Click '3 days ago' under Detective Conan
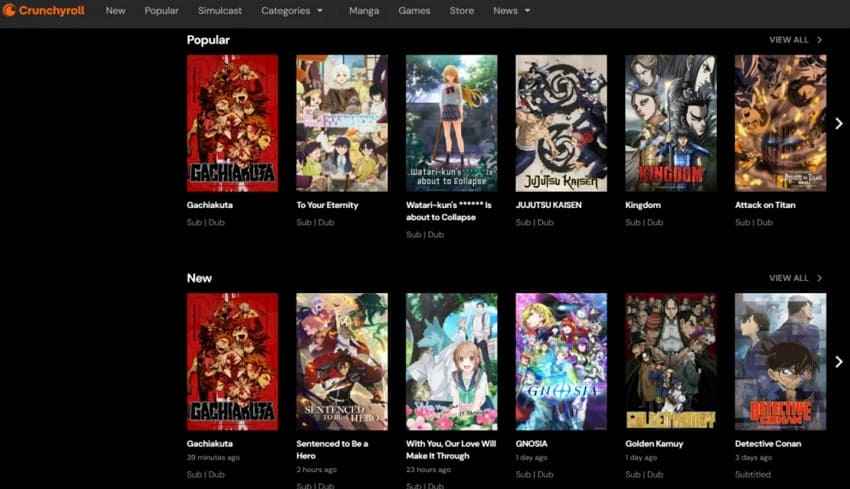This screenshot has height=489, width=850. (x=754, y=458)
